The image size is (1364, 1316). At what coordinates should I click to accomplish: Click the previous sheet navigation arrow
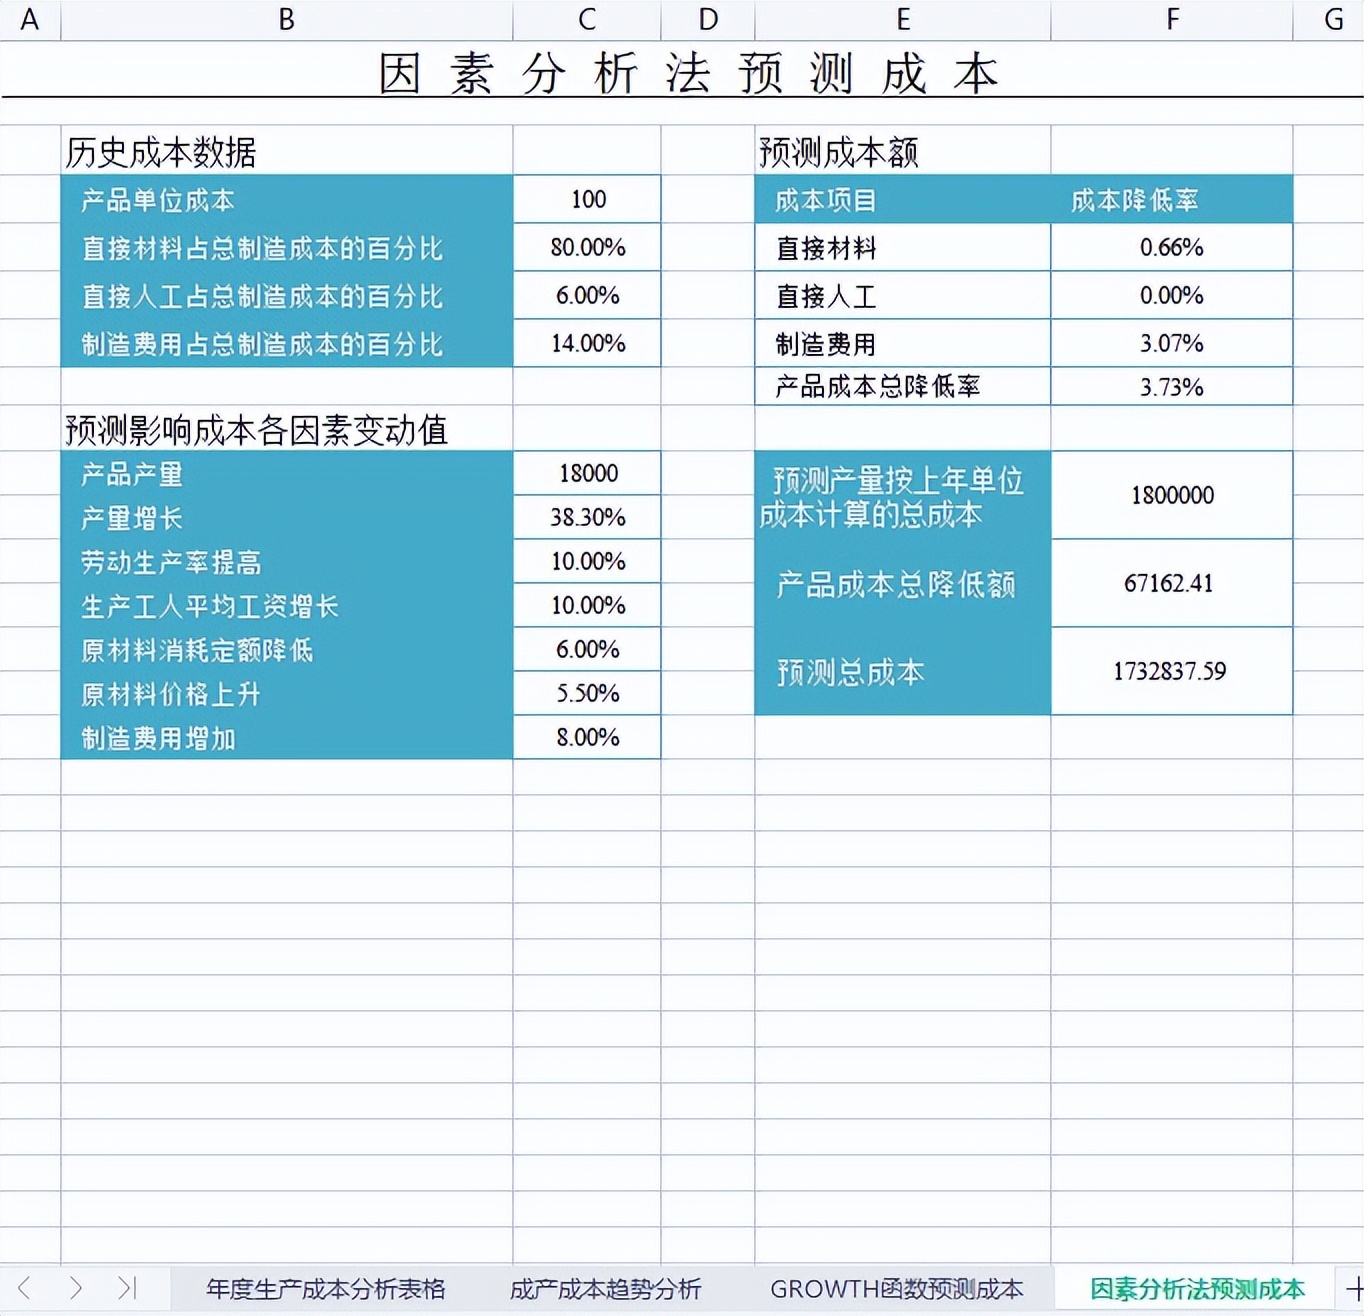(x=22, y=1288)
